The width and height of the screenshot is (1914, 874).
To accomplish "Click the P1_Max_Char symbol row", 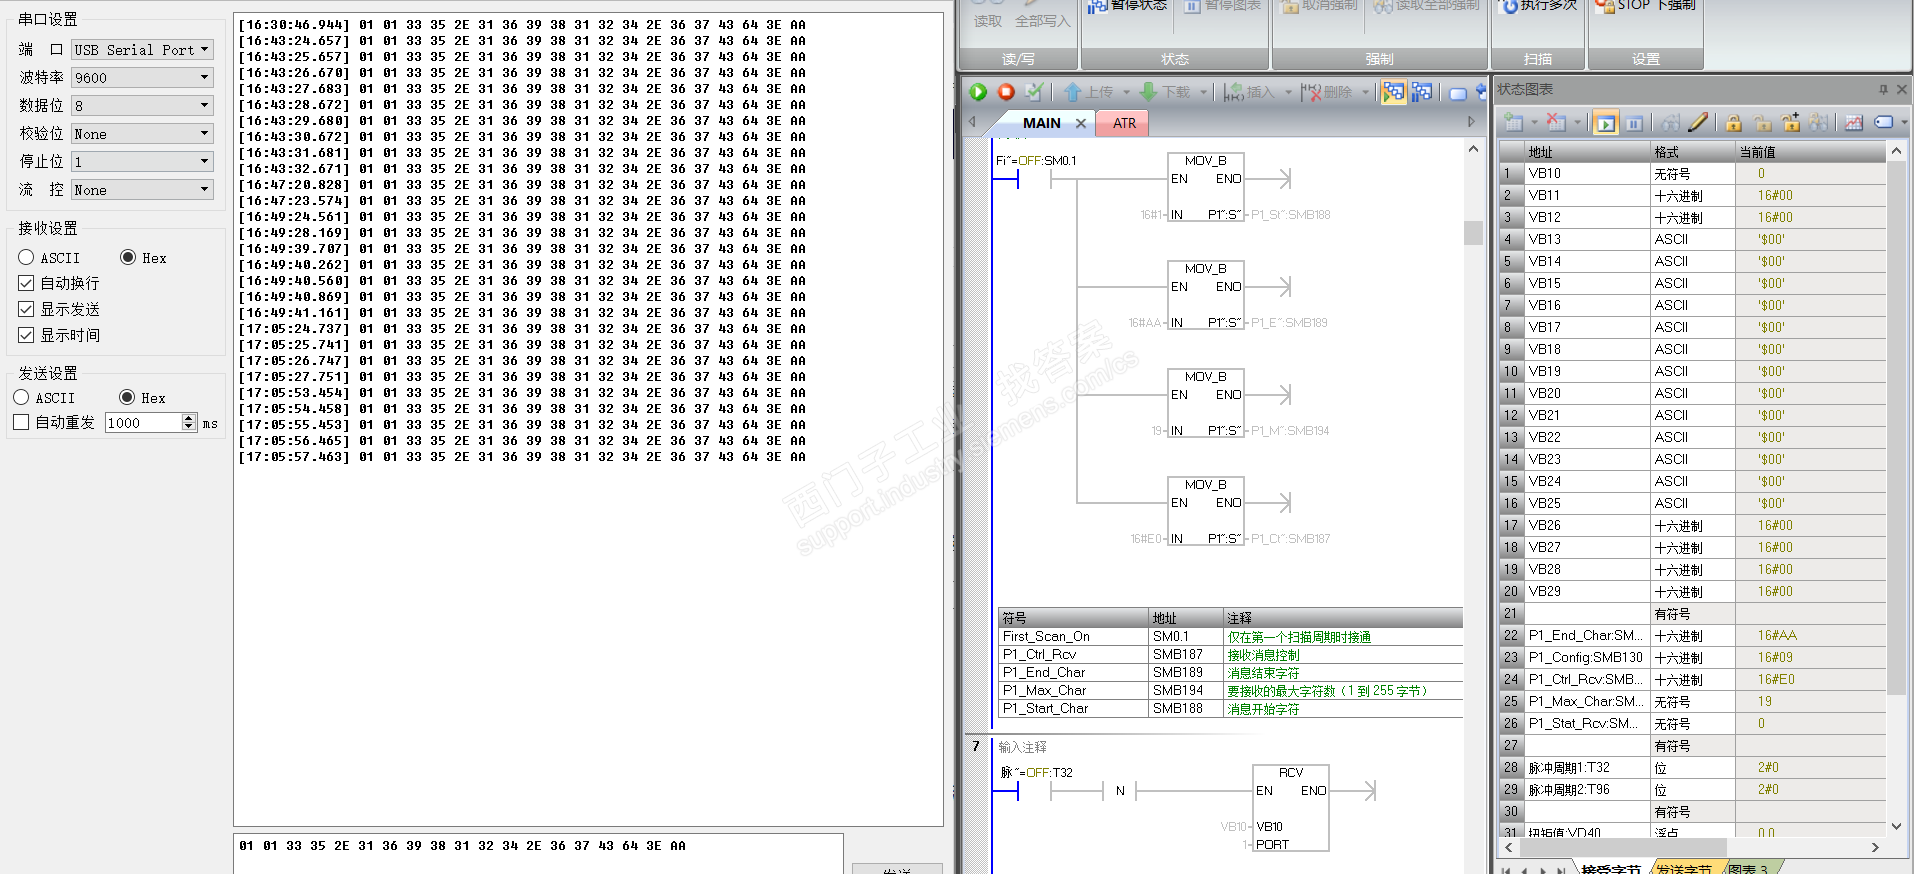I will pyautogui.click(x=1230, y=691).
